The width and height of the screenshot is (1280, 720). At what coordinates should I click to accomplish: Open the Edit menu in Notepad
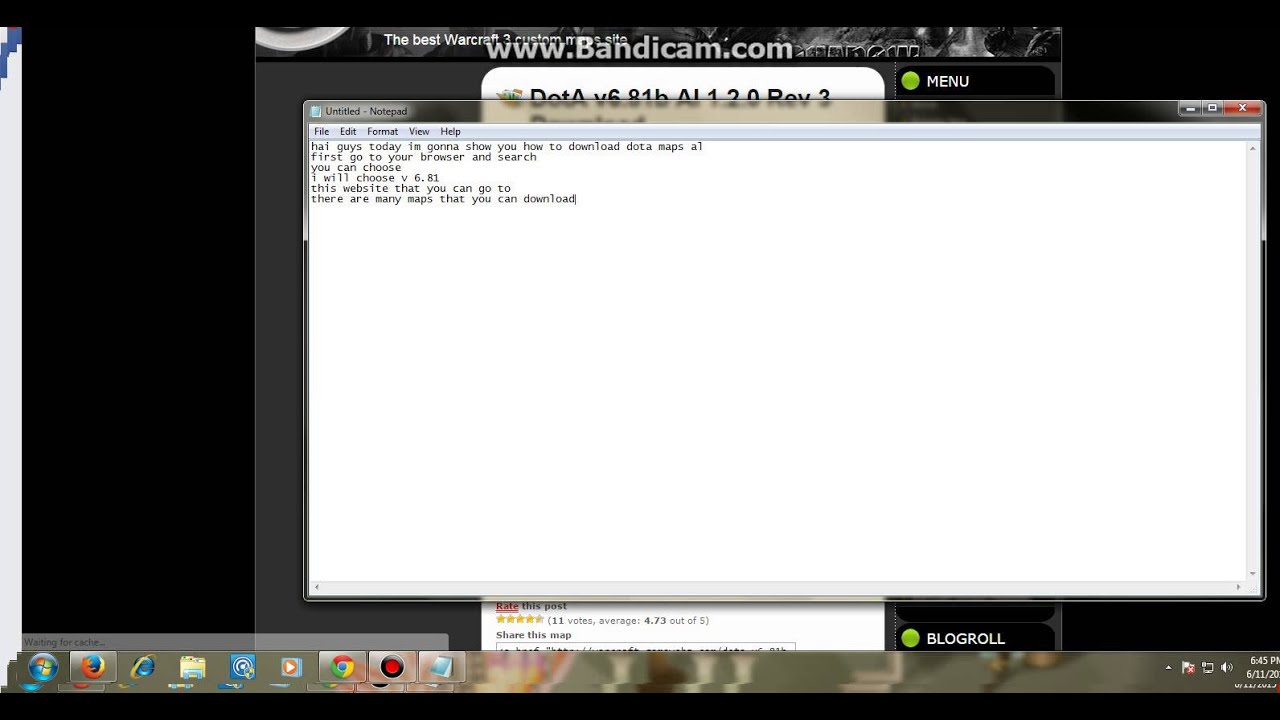348,131
